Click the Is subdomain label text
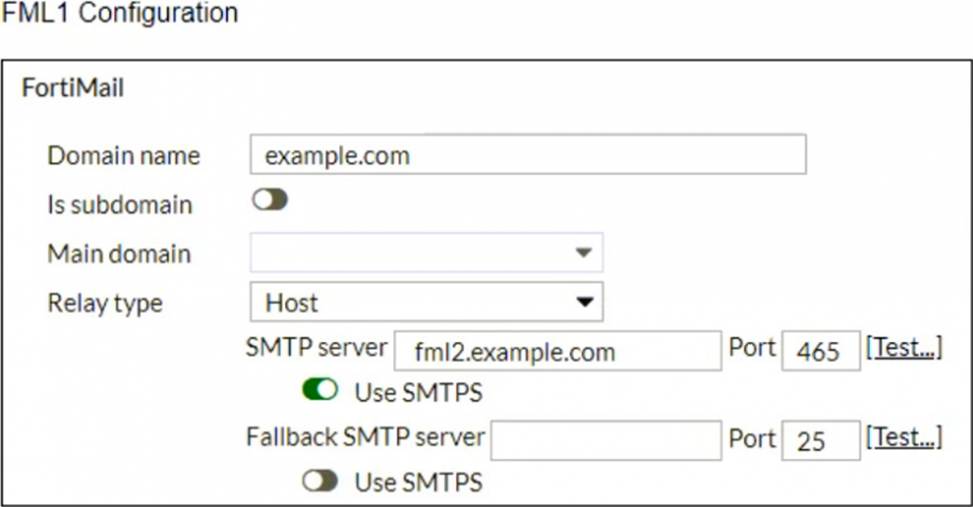Screen dimensions: 973x507 [120, 205]
